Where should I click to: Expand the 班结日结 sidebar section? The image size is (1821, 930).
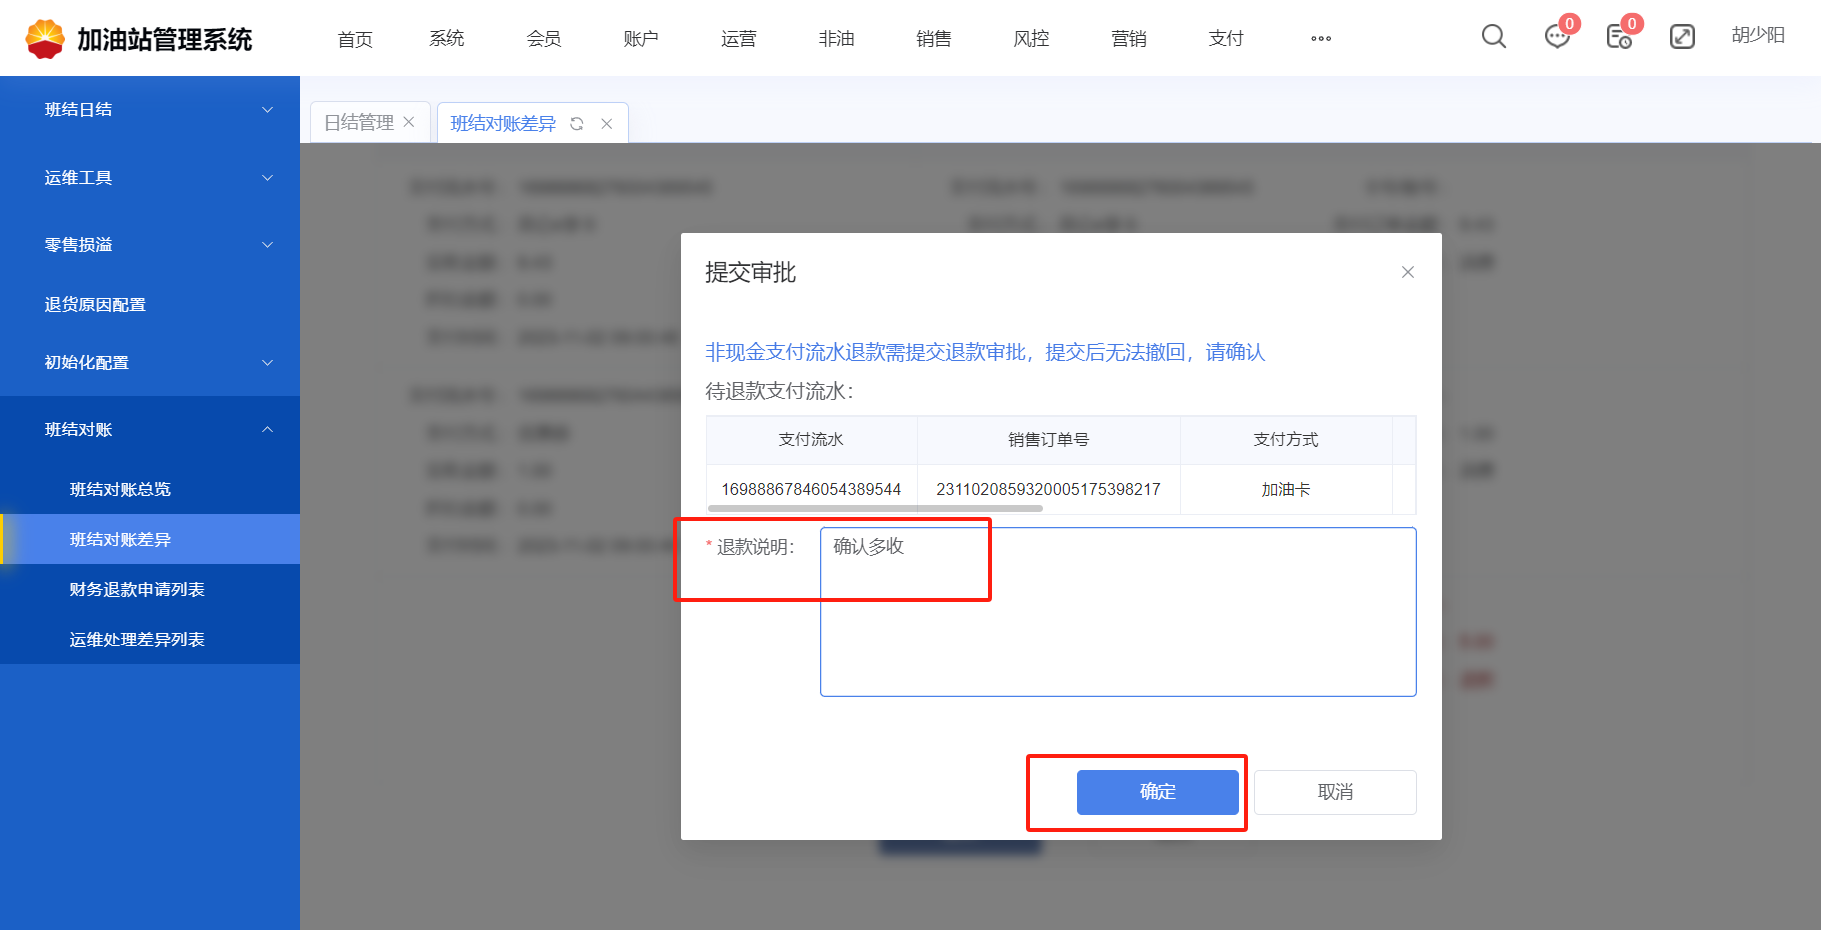150,110
